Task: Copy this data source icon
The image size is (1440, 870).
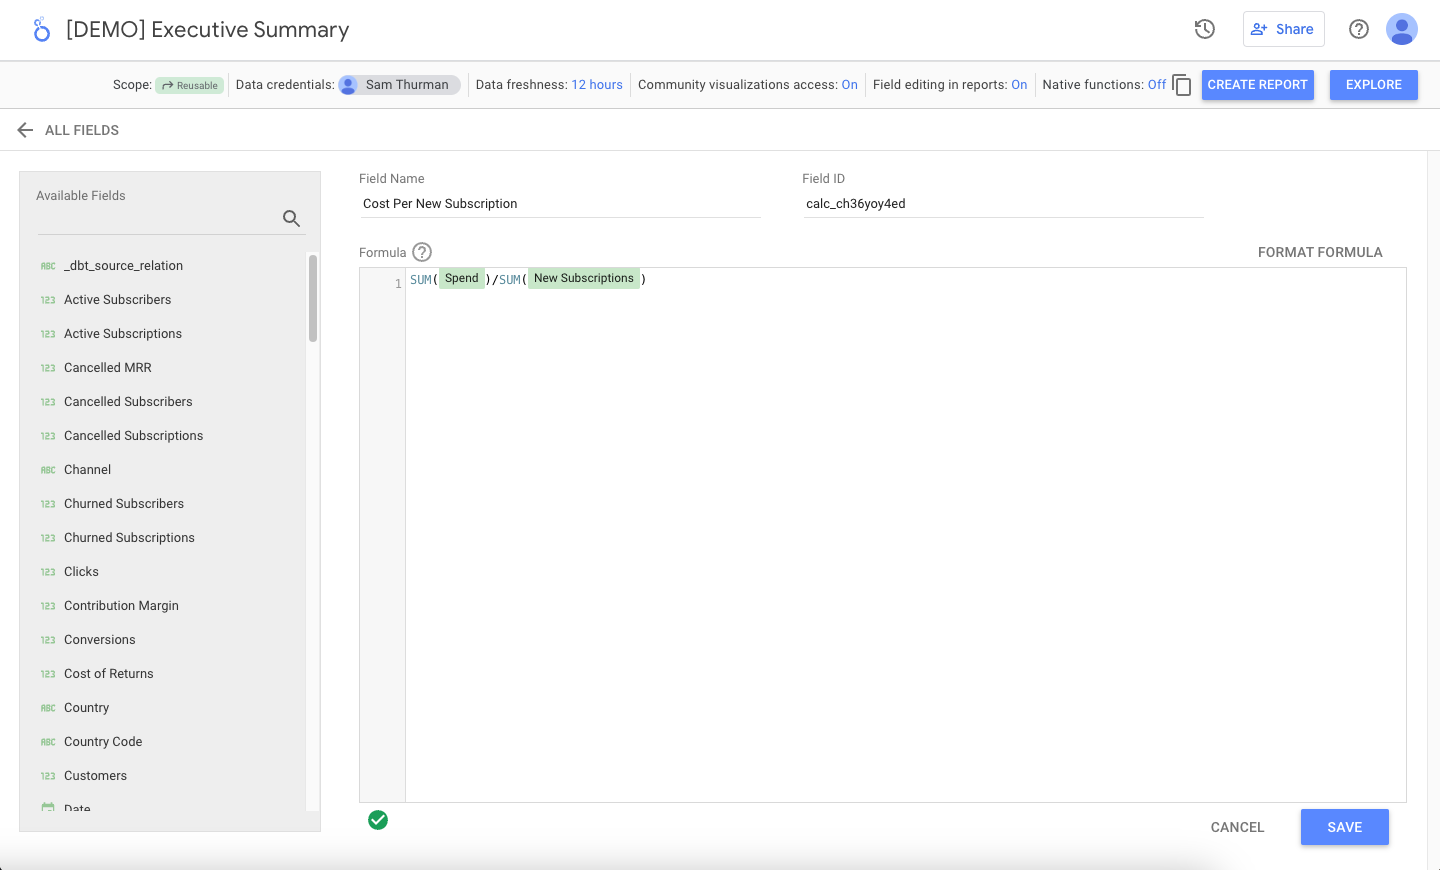Action: click(1182, 85)
